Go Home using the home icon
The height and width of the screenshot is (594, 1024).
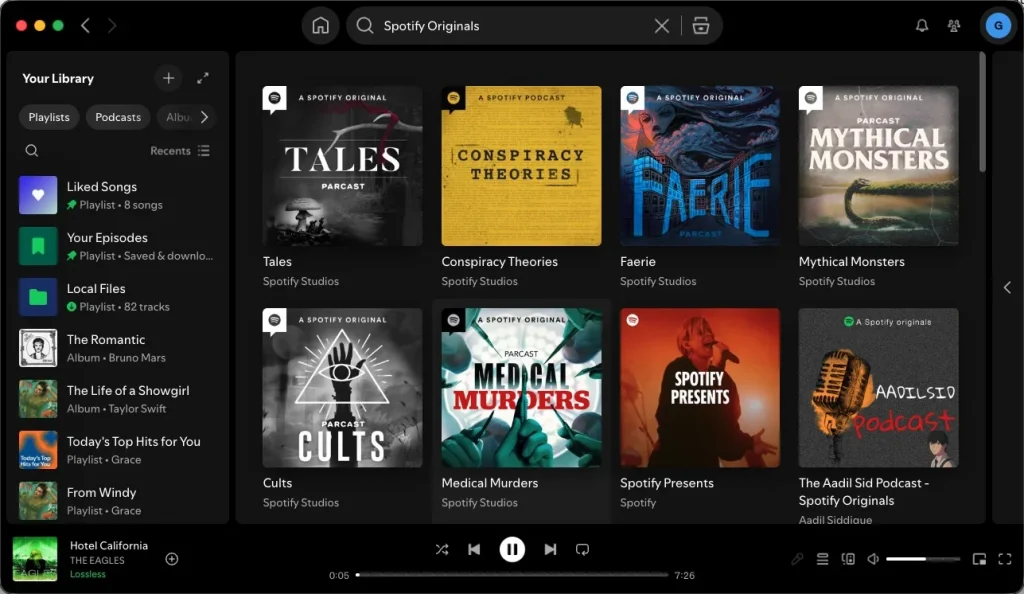click(x=320, y=25)
